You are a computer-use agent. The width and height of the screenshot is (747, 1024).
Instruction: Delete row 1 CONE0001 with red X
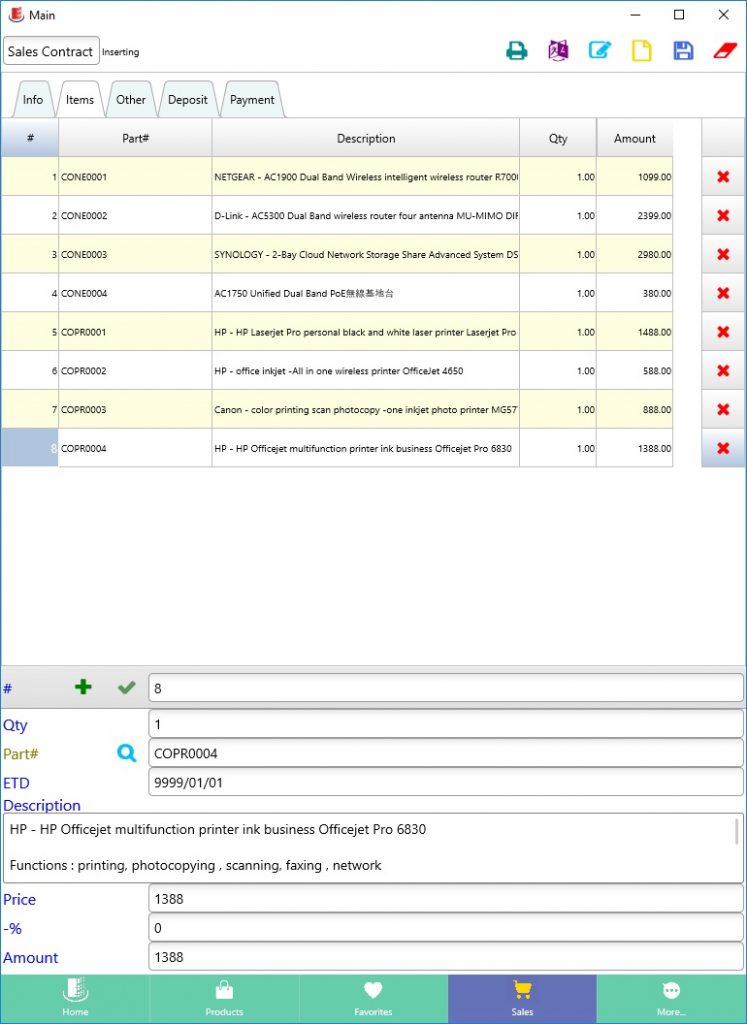723,177
